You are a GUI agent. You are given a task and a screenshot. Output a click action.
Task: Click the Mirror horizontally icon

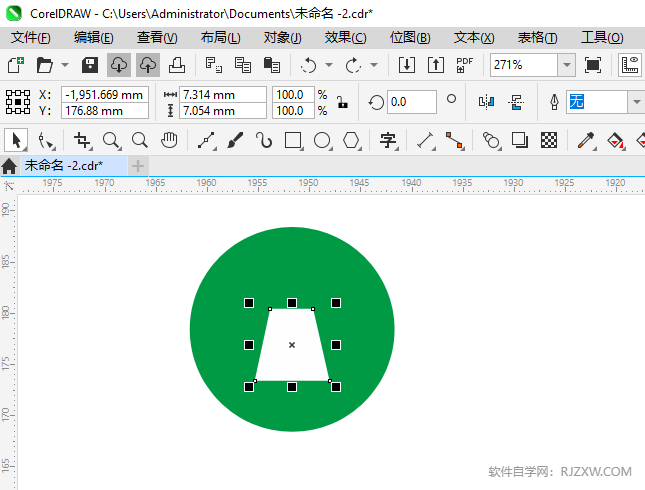tap(487, 102)
